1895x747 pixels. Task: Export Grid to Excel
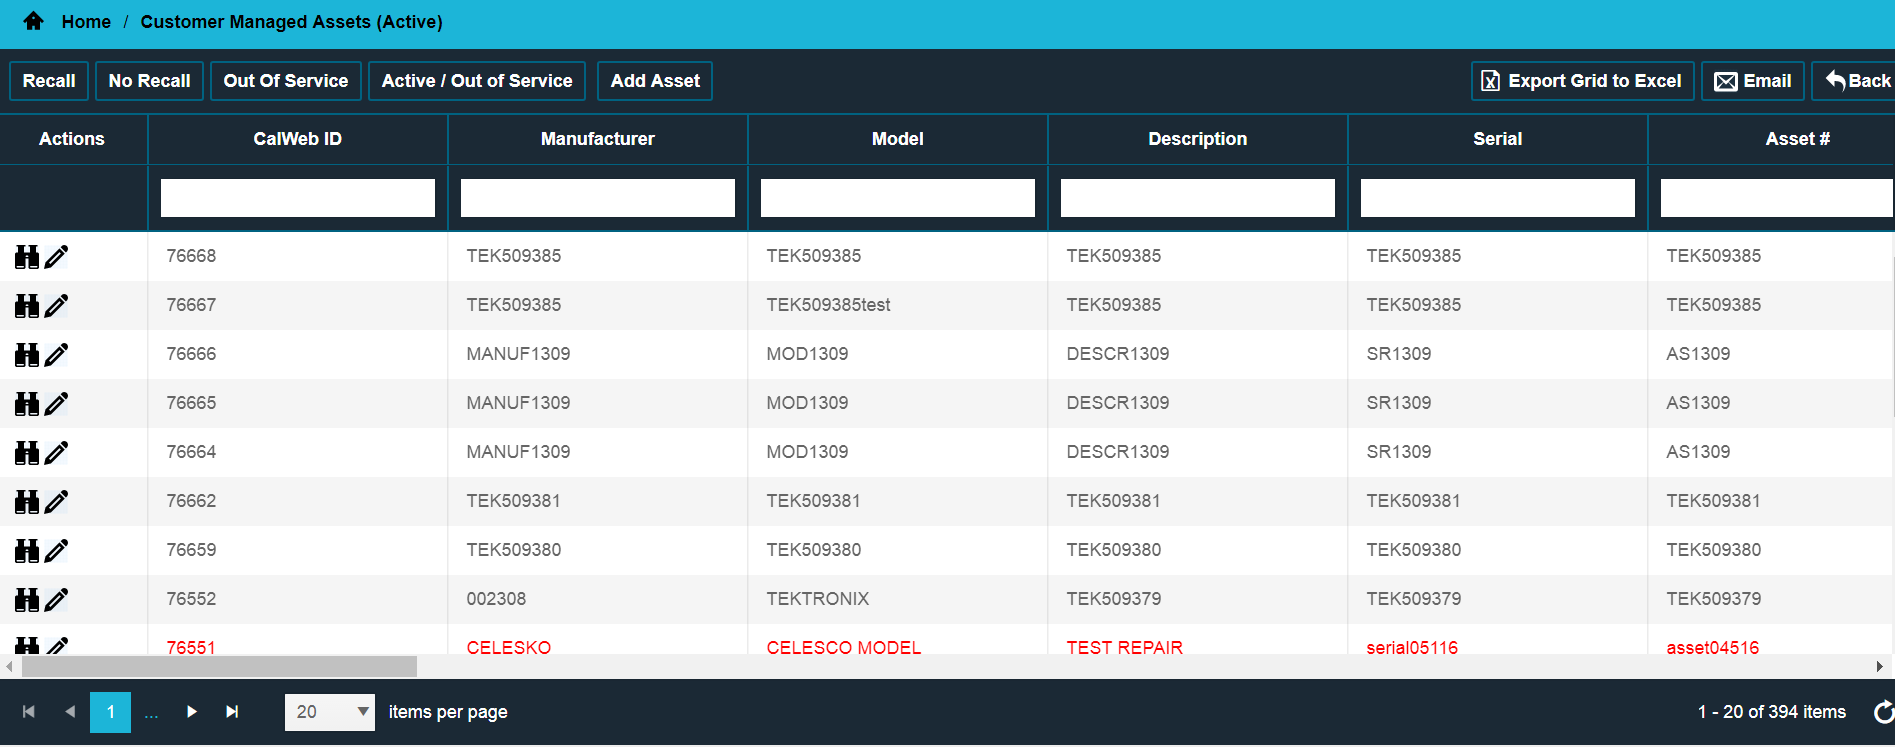click(1582, 81)
